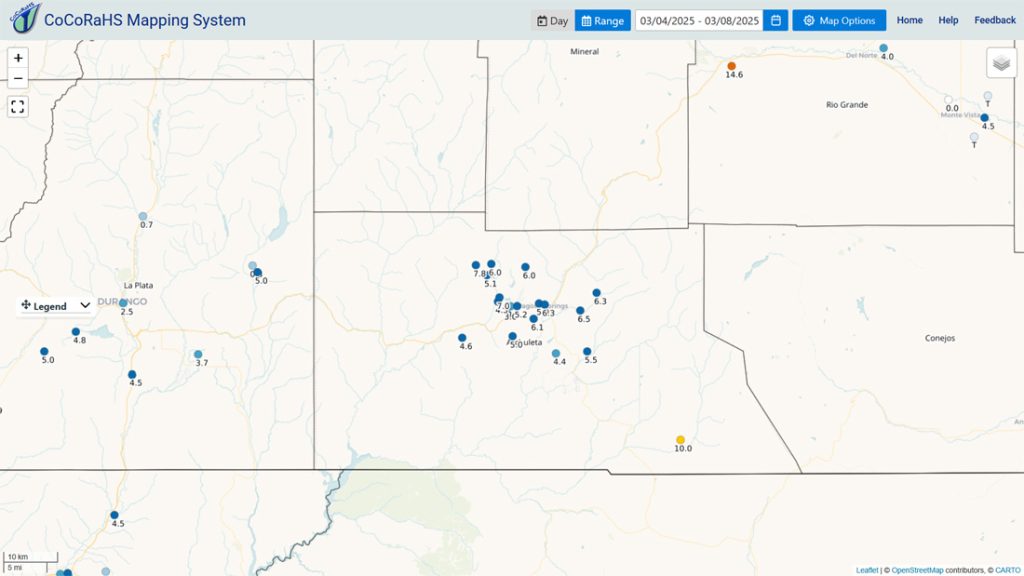This screenshot has width=1024, height=576.
Task: Expand the Legend panel
Action: (x=85, y=306)
